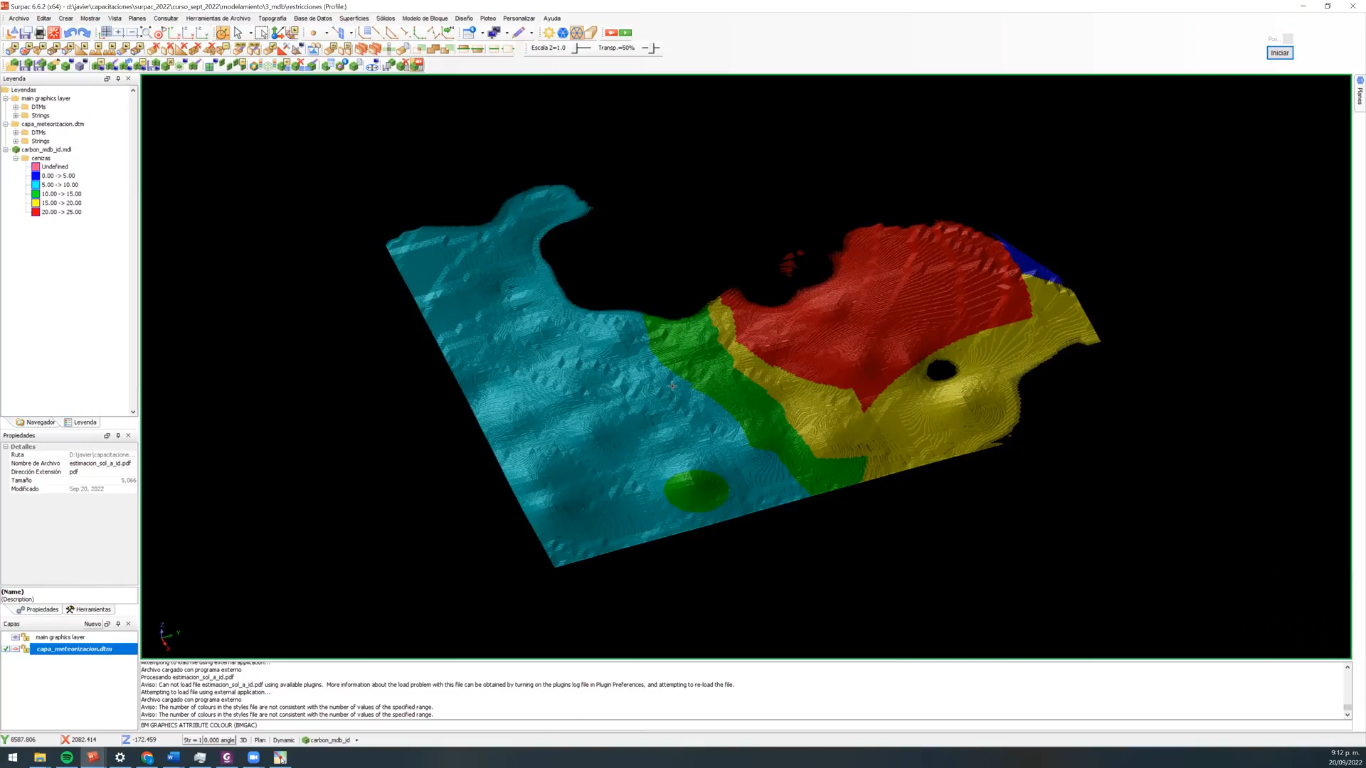Open the Base de Datos menu
Screen dimensions: 1366x768
click(x=313, y=18)
